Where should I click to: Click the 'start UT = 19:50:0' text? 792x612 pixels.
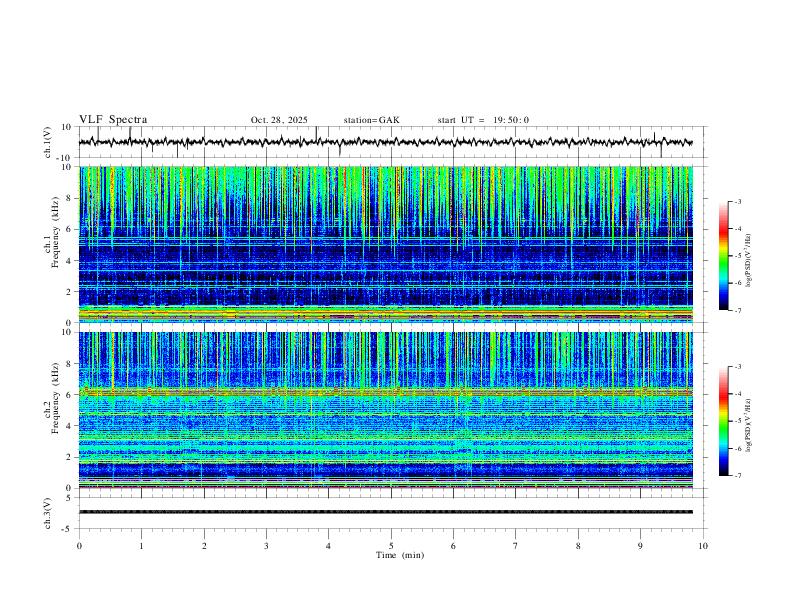pyautogui.click(x=483, y=120)
